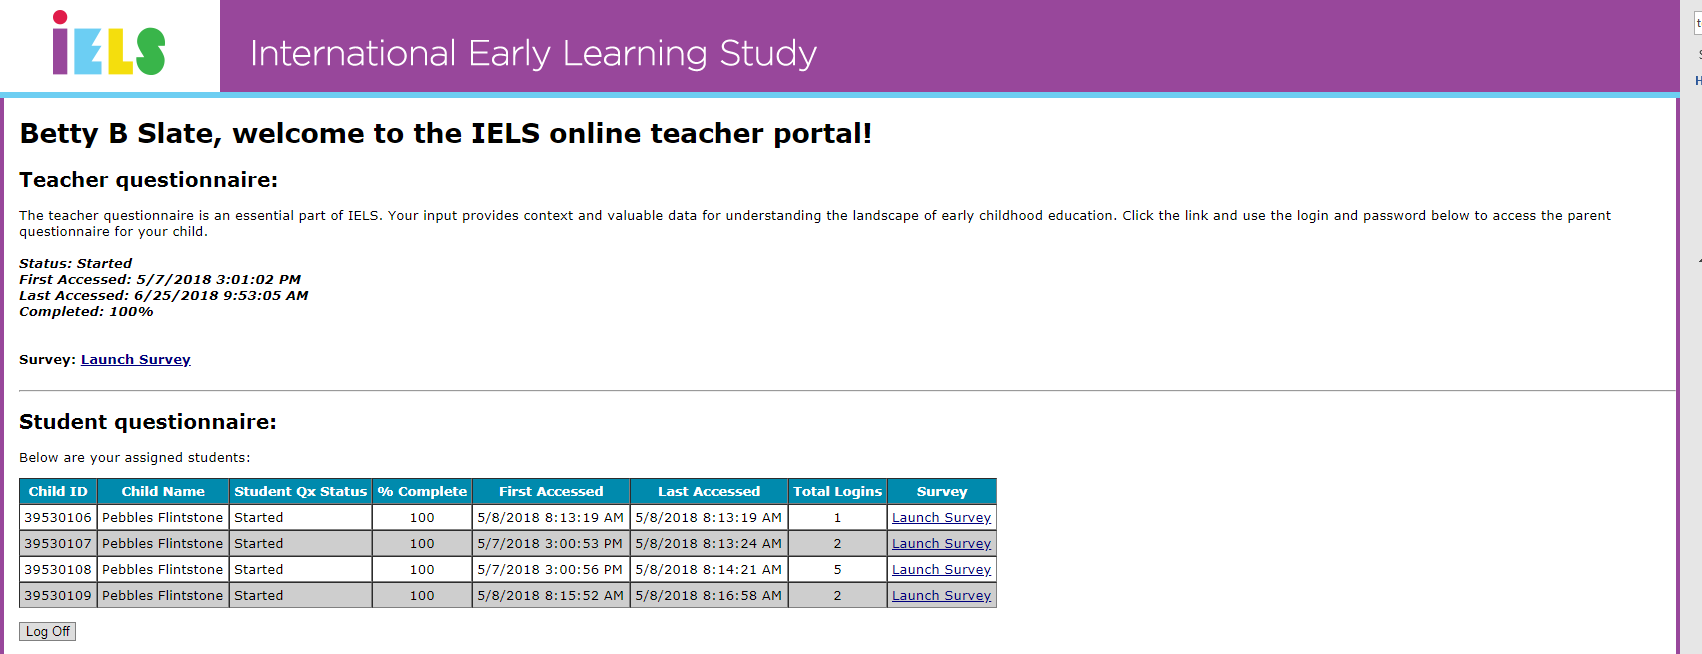Click the IELS logo in the header
The height and width of the screenshot is (654, 1702).
click(x=109, y=44)
